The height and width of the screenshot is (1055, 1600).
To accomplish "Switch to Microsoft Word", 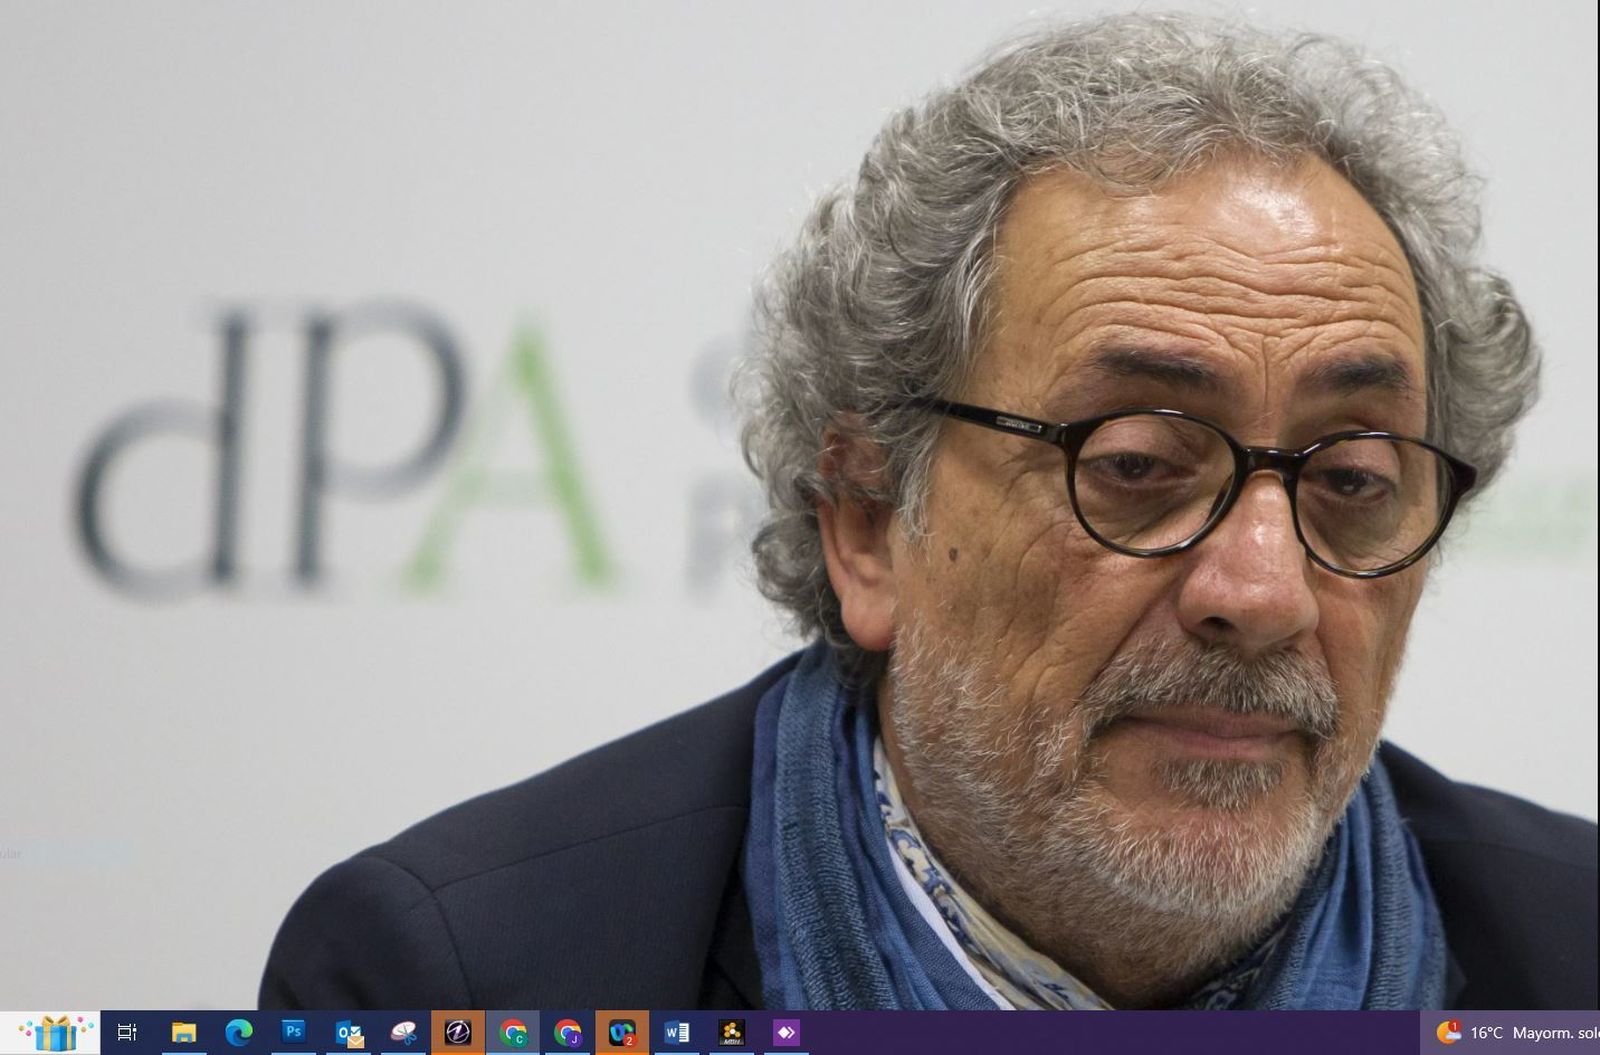I will 677,1032.
